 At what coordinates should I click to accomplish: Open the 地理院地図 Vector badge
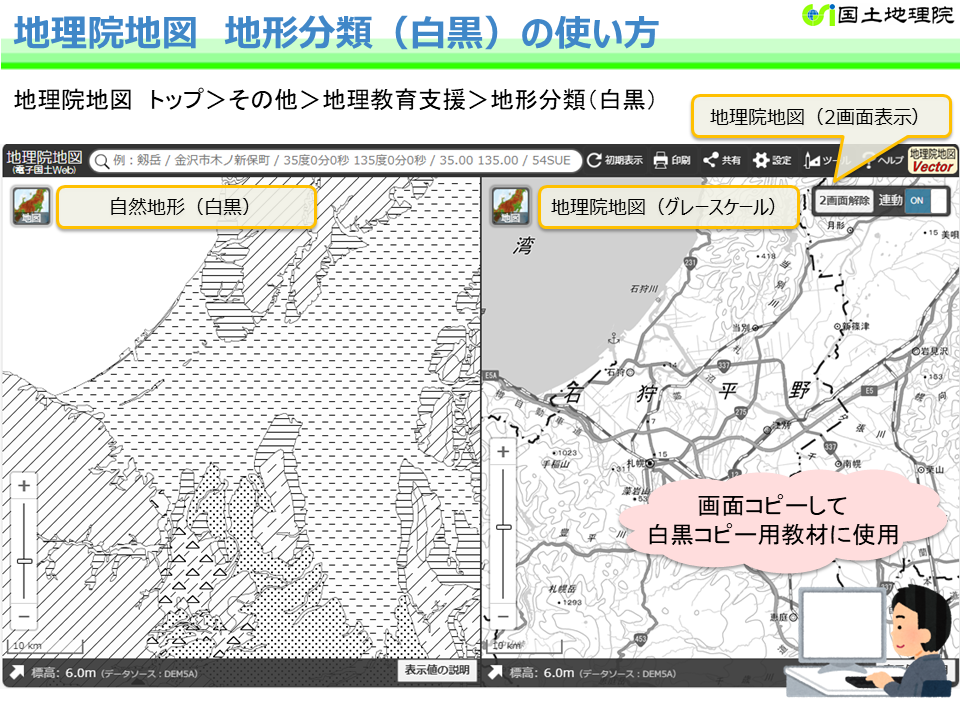[x=932, y=160]
